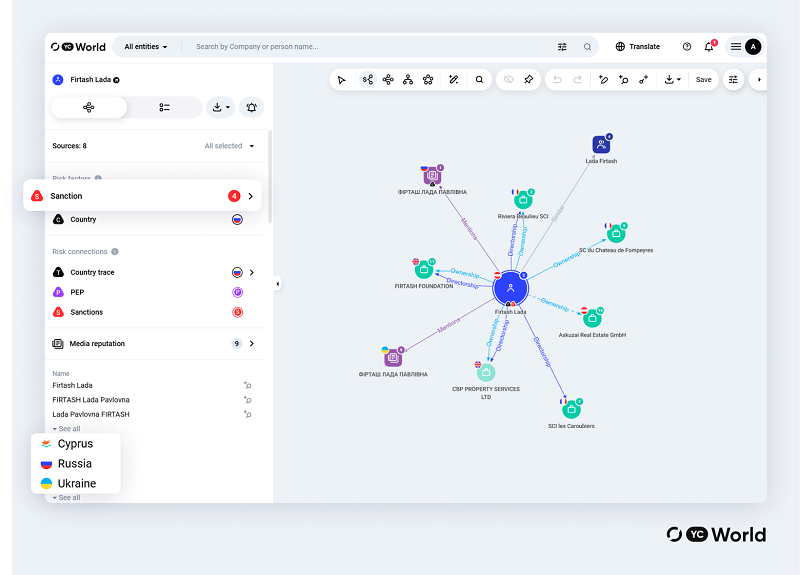Click the Translate button
The image size is (800, 575).
tap(637, 46)
